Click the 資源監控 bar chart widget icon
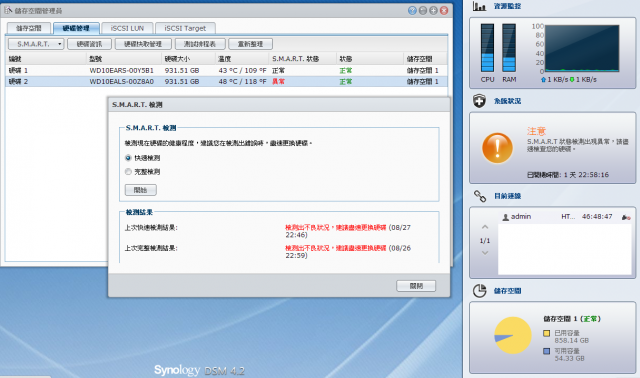 click(479, 6)
